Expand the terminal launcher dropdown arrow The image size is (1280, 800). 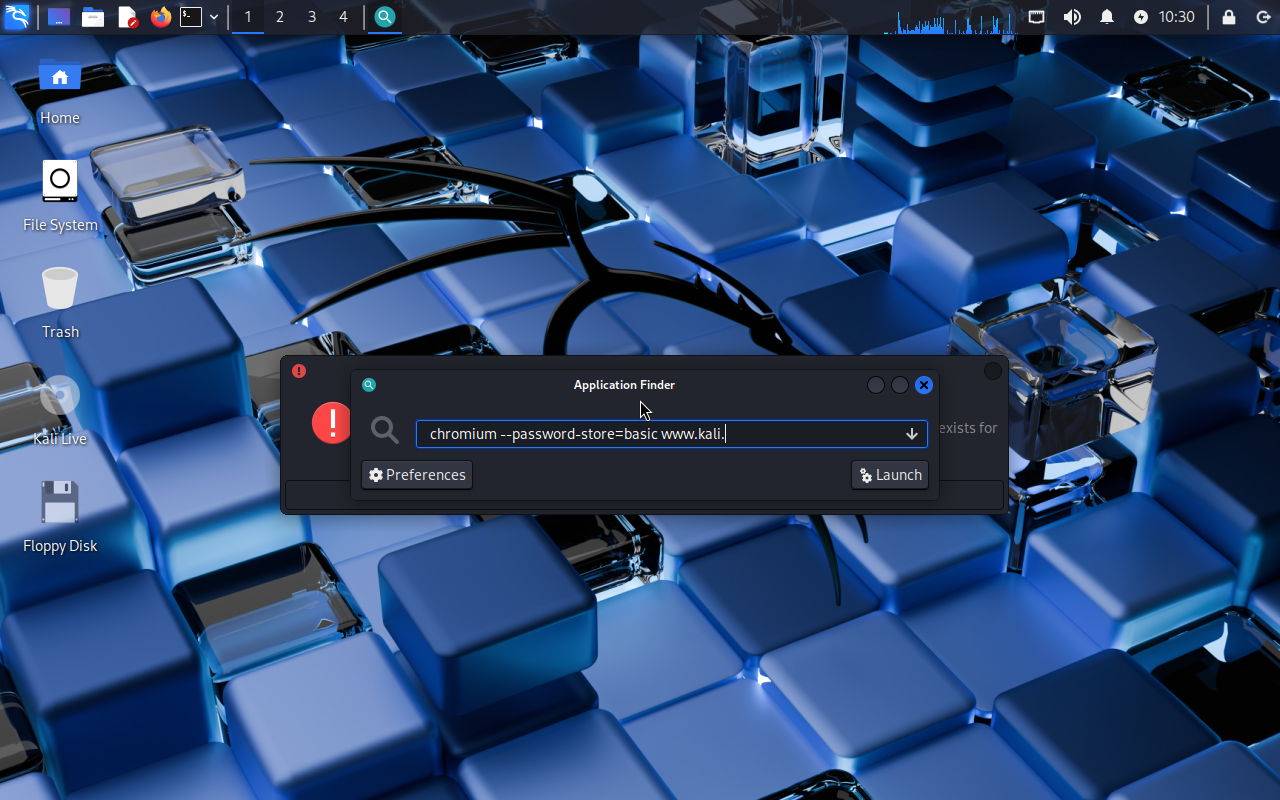coord(214,17)
